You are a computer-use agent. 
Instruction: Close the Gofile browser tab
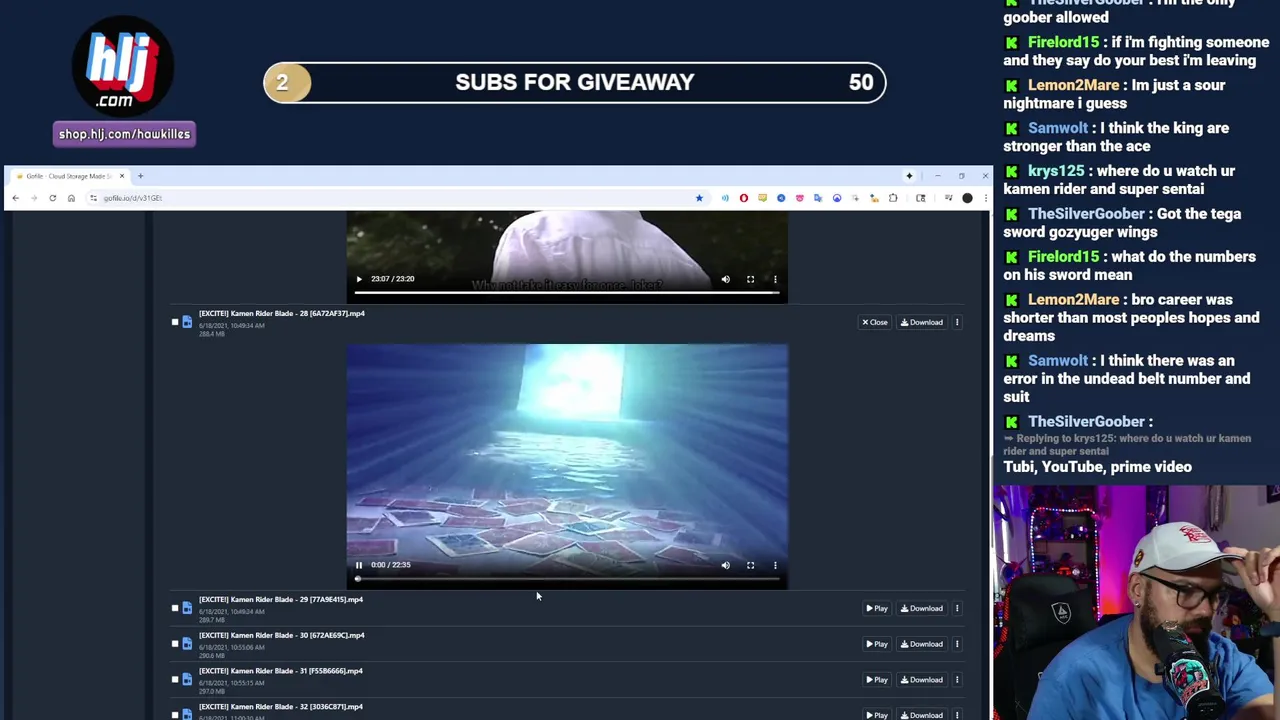coord(122,176)
